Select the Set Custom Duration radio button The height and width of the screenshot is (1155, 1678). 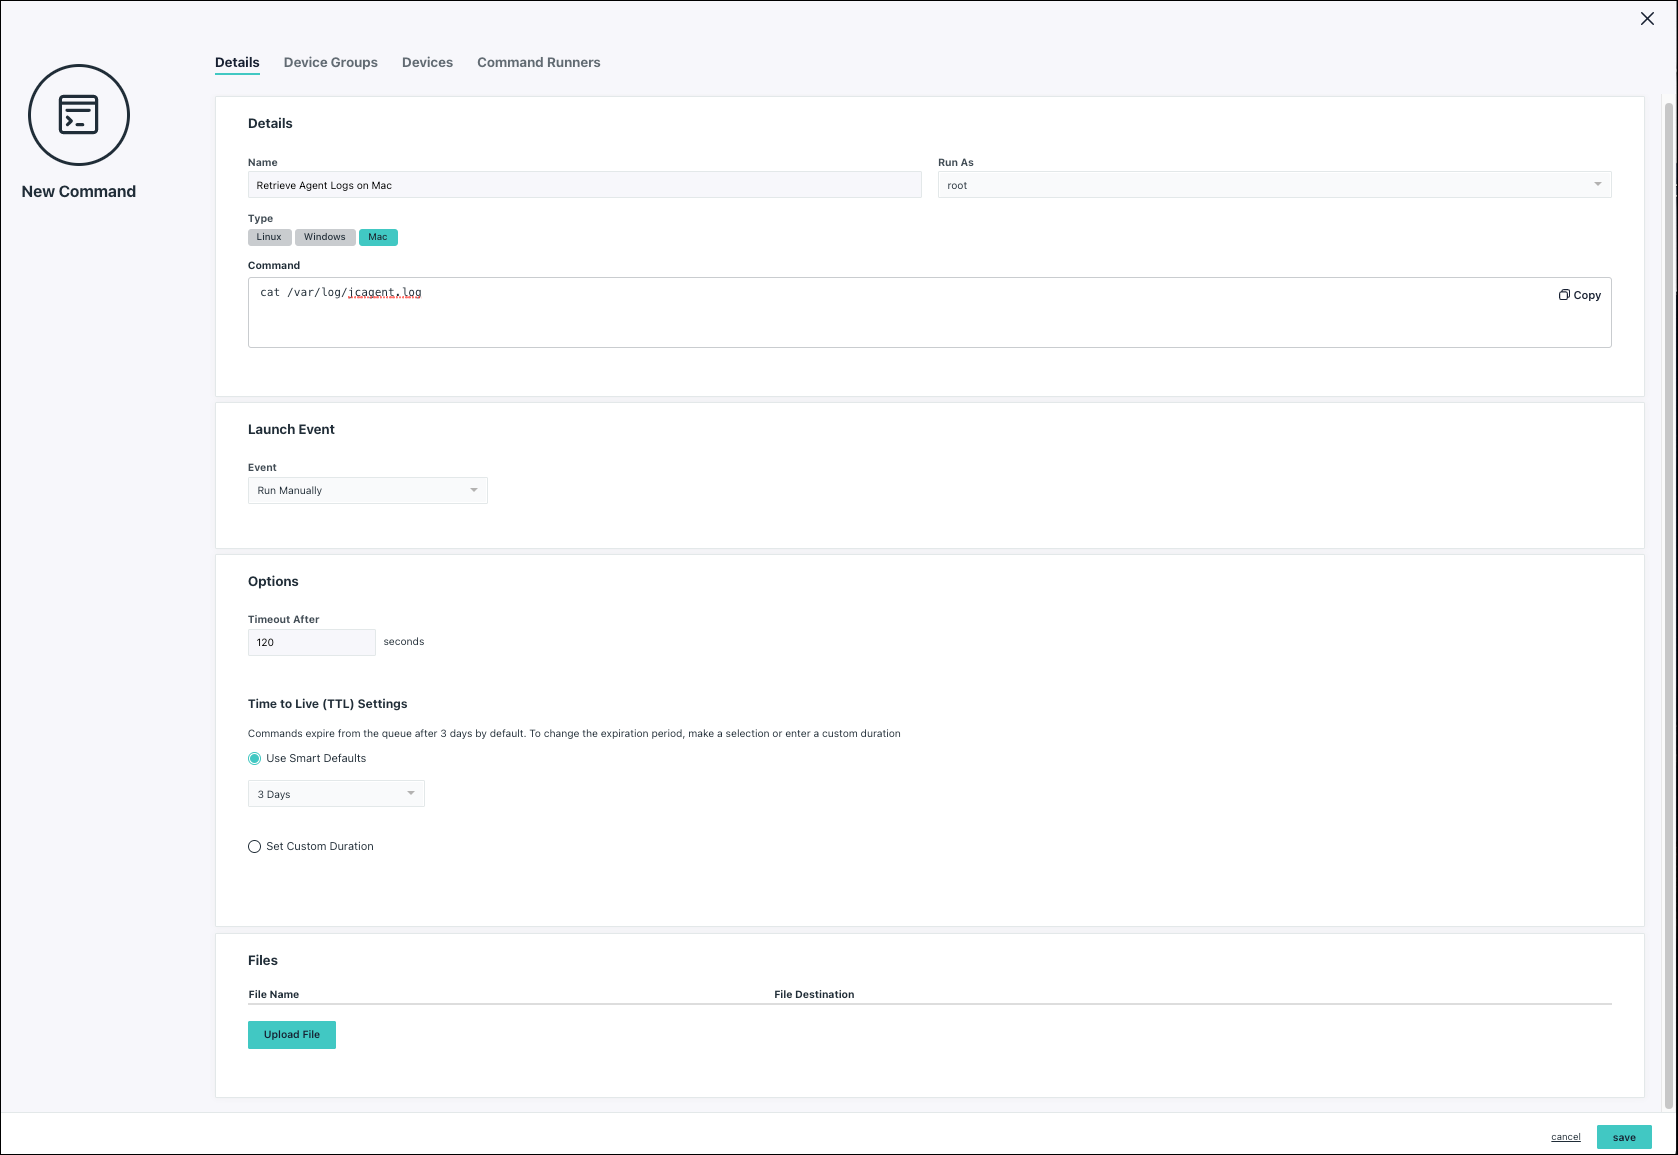point(254,846)
